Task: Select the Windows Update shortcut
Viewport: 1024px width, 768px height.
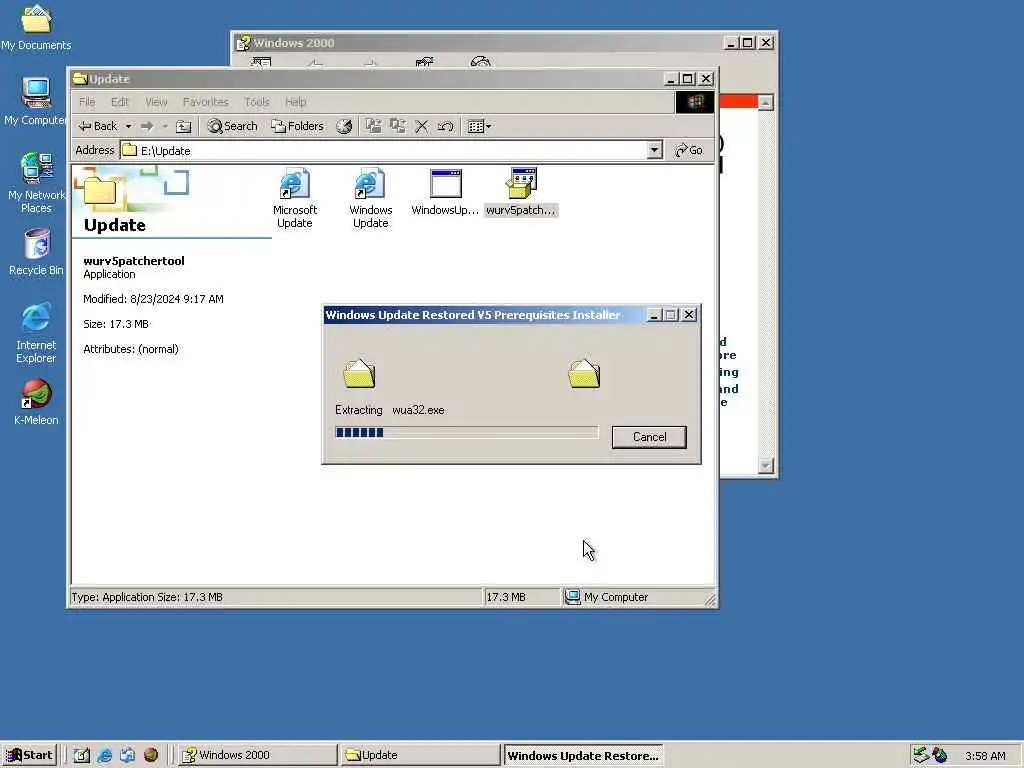Action: (370, 199)
